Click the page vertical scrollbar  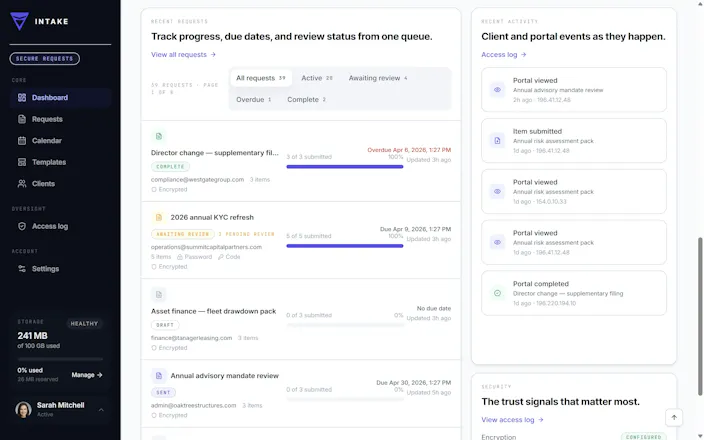[700, 317]
